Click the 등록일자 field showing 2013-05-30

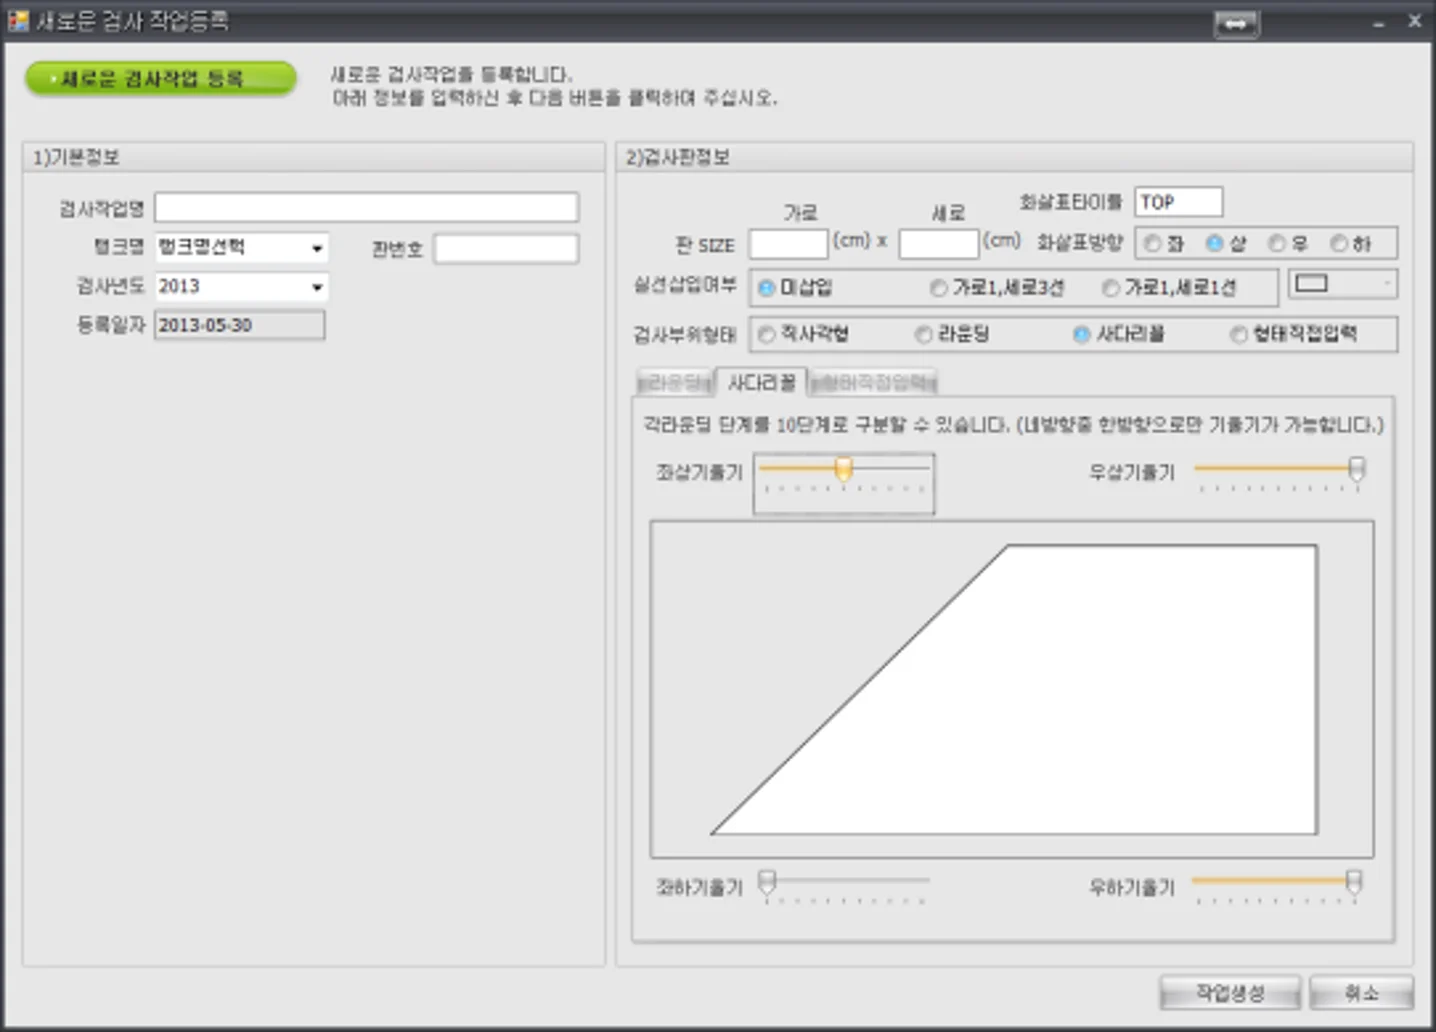coord(239,325)
